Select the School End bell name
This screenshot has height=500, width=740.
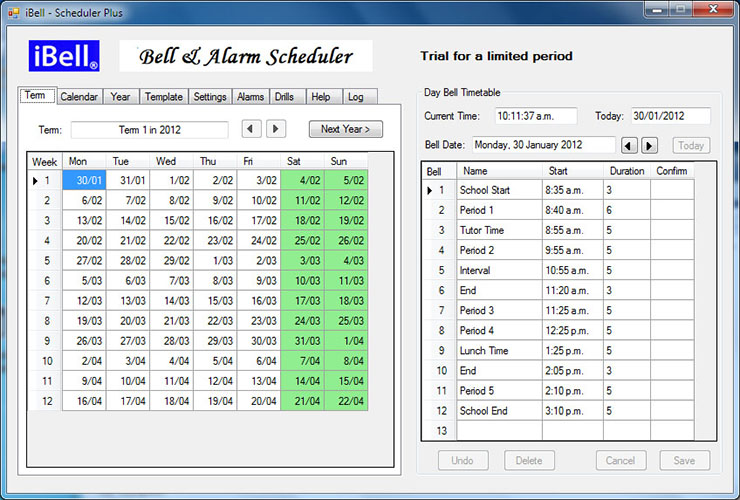[x=499, y=411]
